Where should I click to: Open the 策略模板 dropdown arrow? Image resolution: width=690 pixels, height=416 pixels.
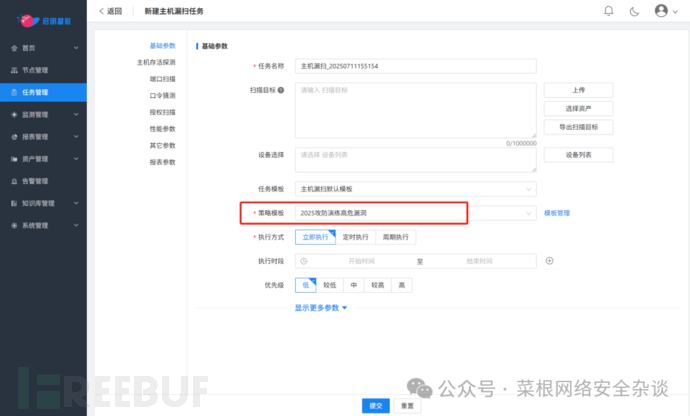click(529, 214)
